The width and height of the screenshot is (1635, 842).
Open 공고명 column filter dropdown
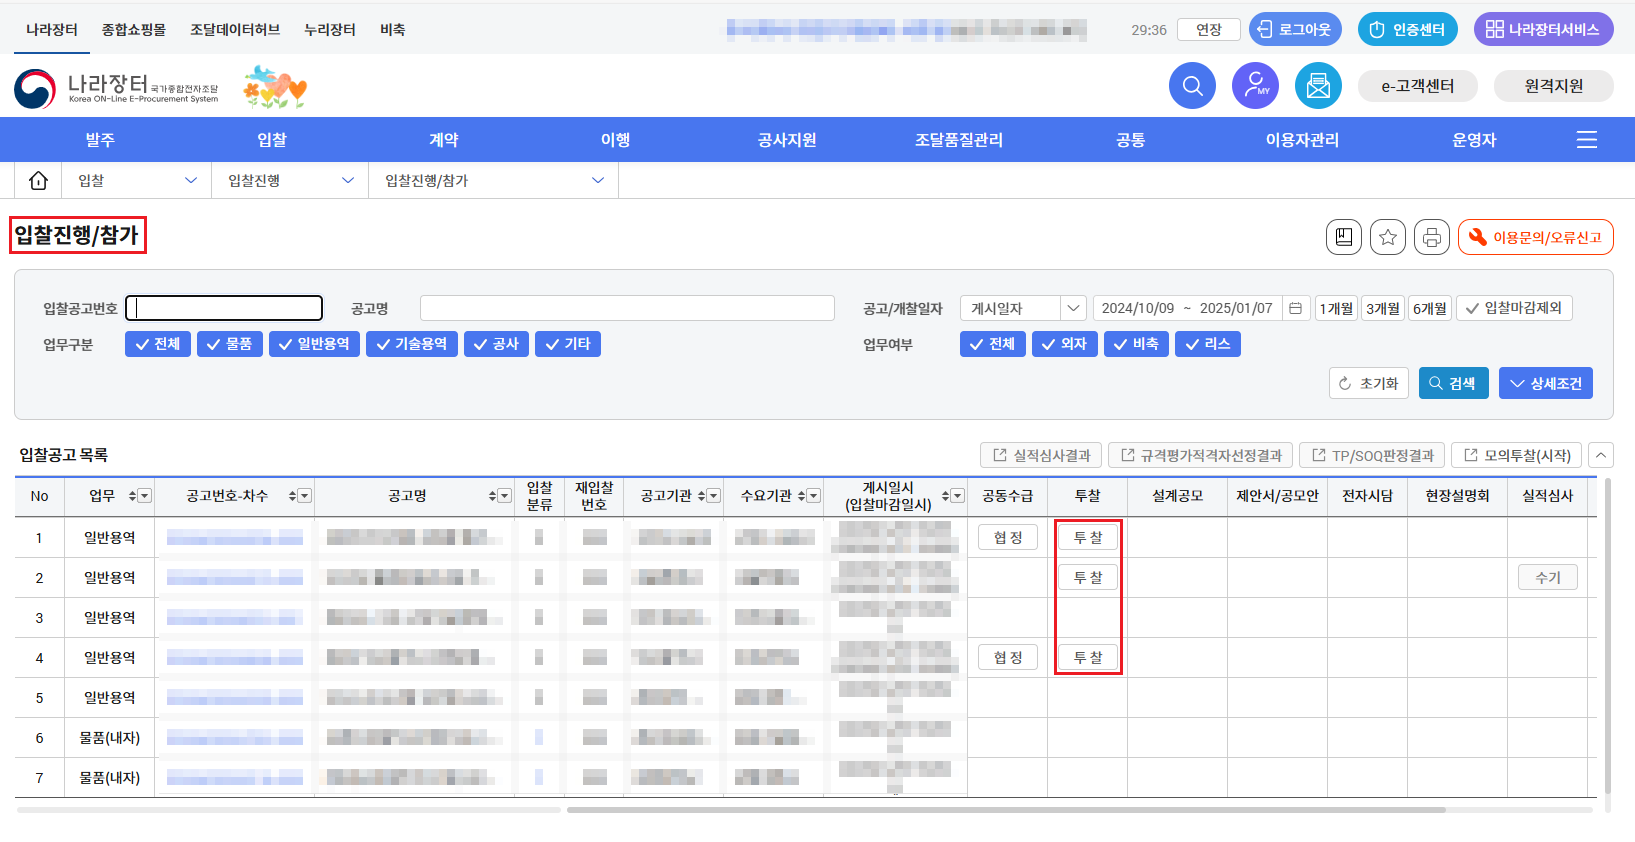[x=505, y=496]
